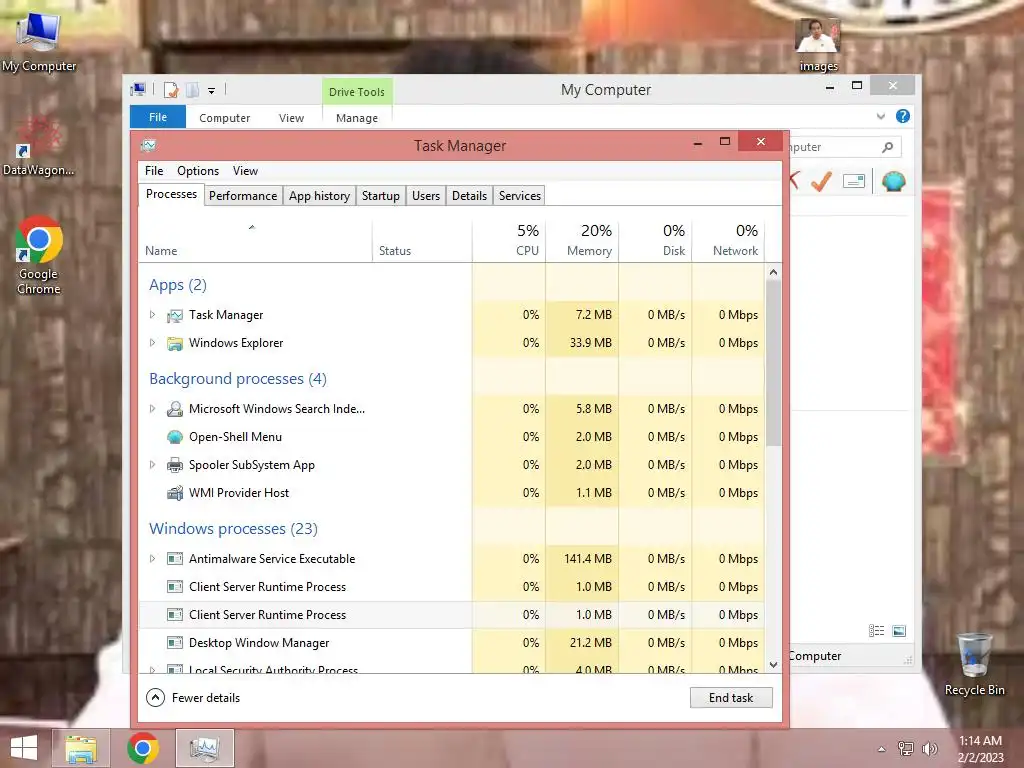The height and width of the screenshot is (768, 1024).
Task: Click Task Manager app icon in process list
Action: click(174, 315)
